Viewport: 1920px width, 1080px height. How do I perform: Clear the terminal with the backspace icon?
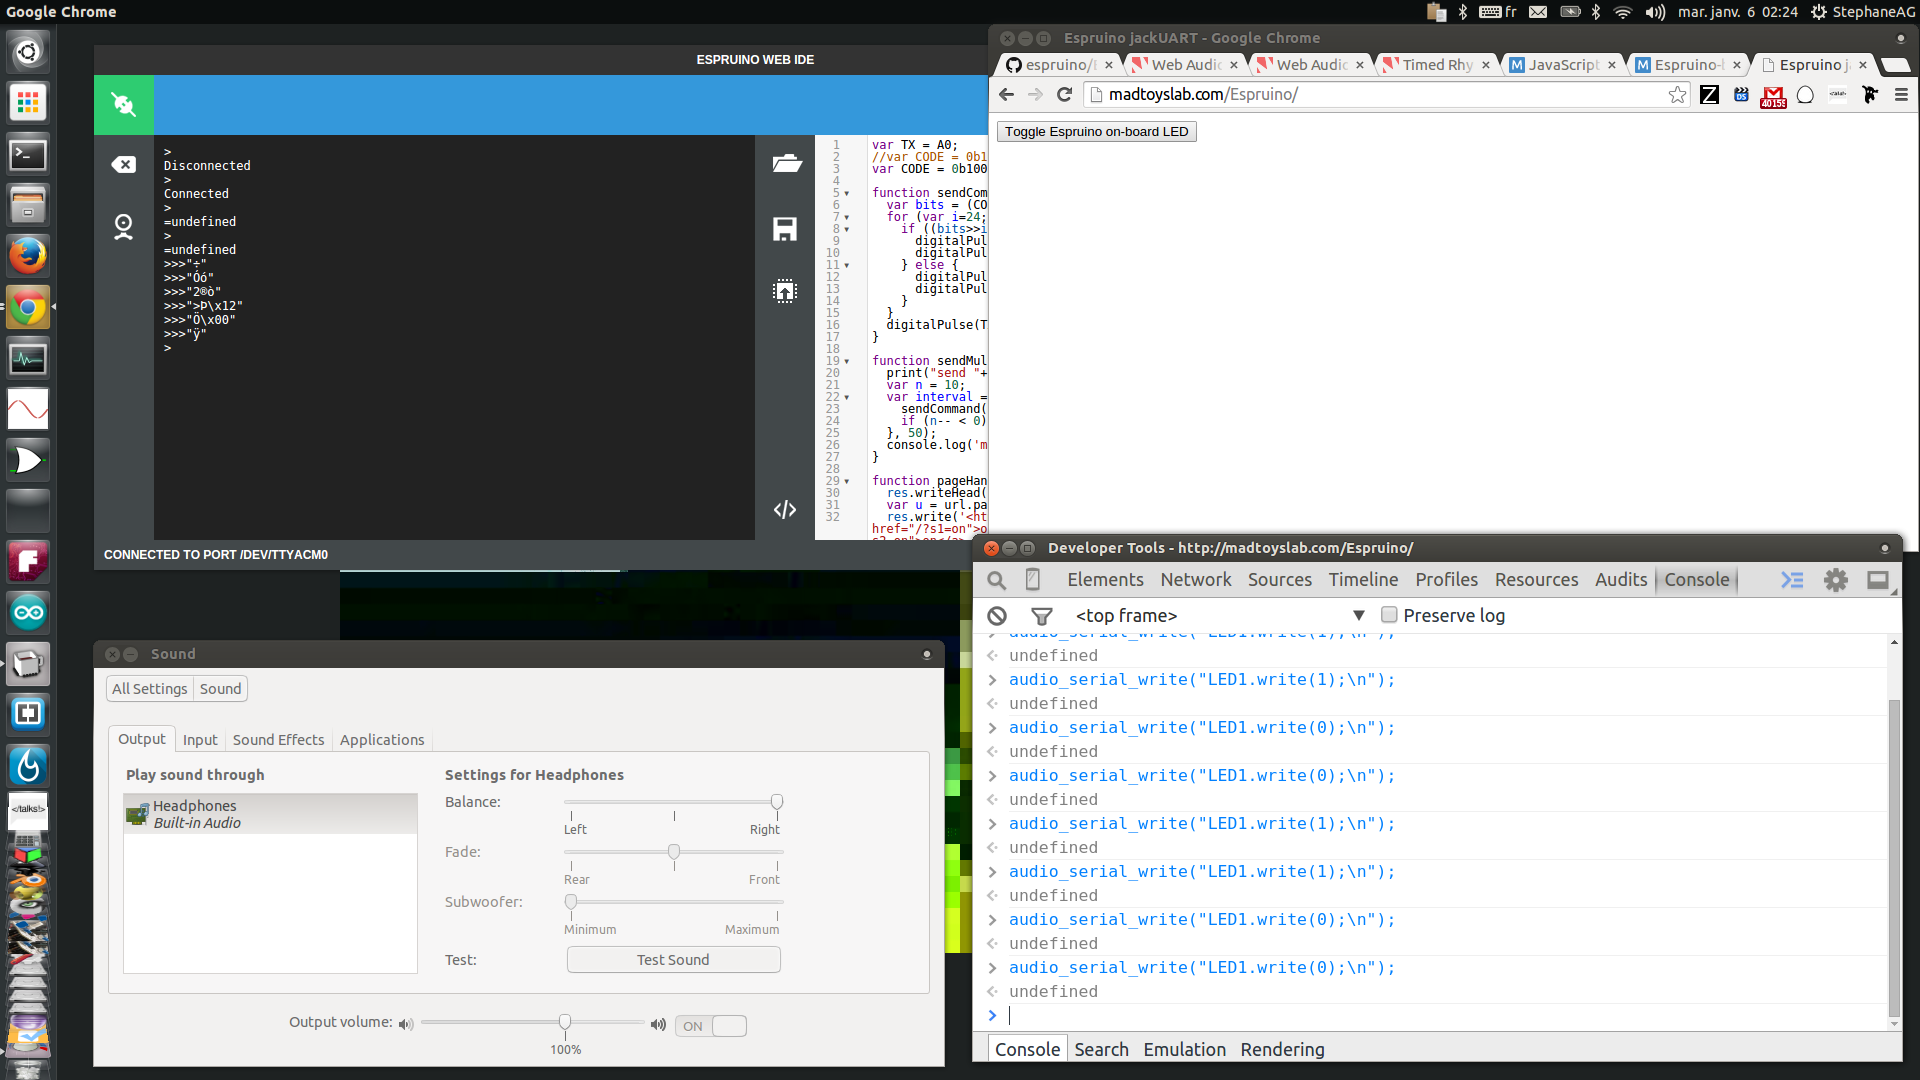pos(123,165)
